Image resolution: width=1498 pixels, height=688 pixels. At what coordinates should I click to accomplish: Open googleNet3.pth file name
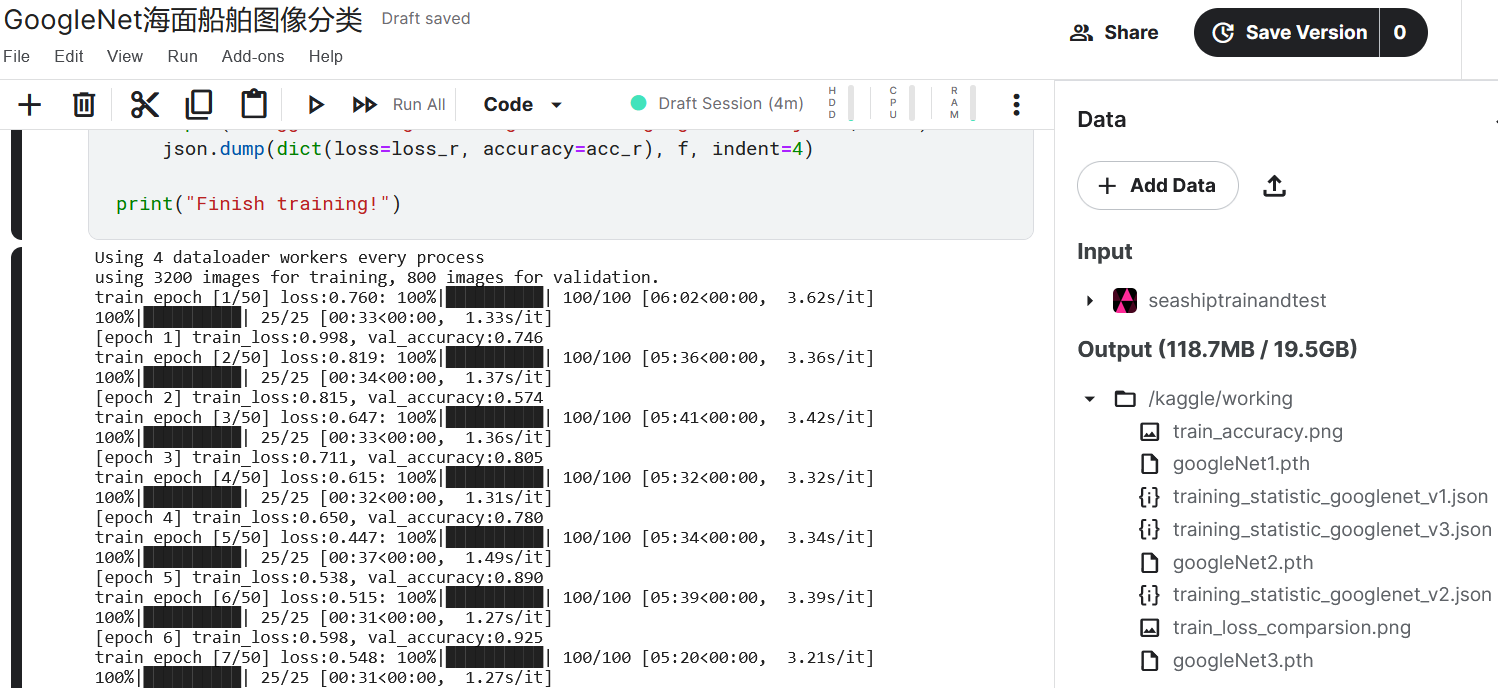click(x=1243, y=661)
